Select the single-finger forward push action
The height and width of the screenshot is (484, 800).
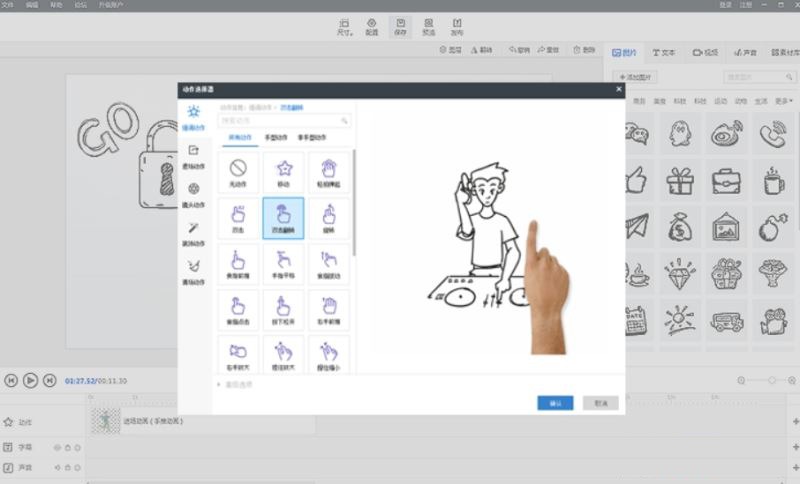click(238, 264)
